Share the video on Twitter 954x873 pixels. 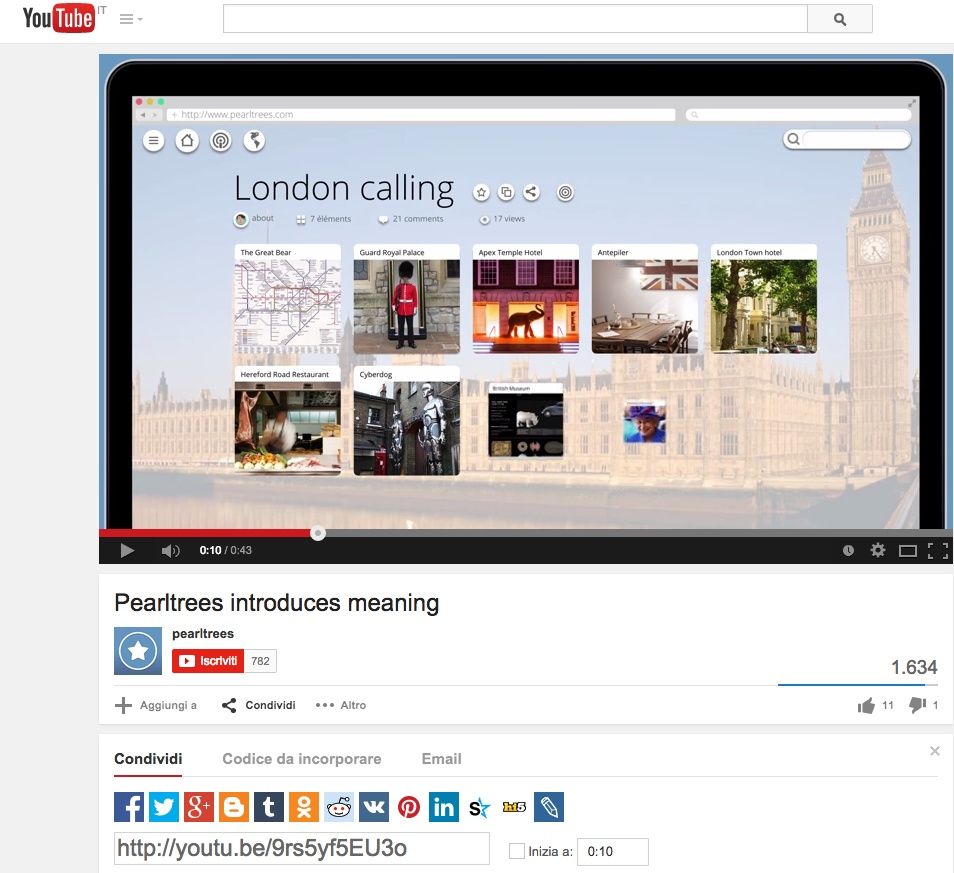coord(164,807)
